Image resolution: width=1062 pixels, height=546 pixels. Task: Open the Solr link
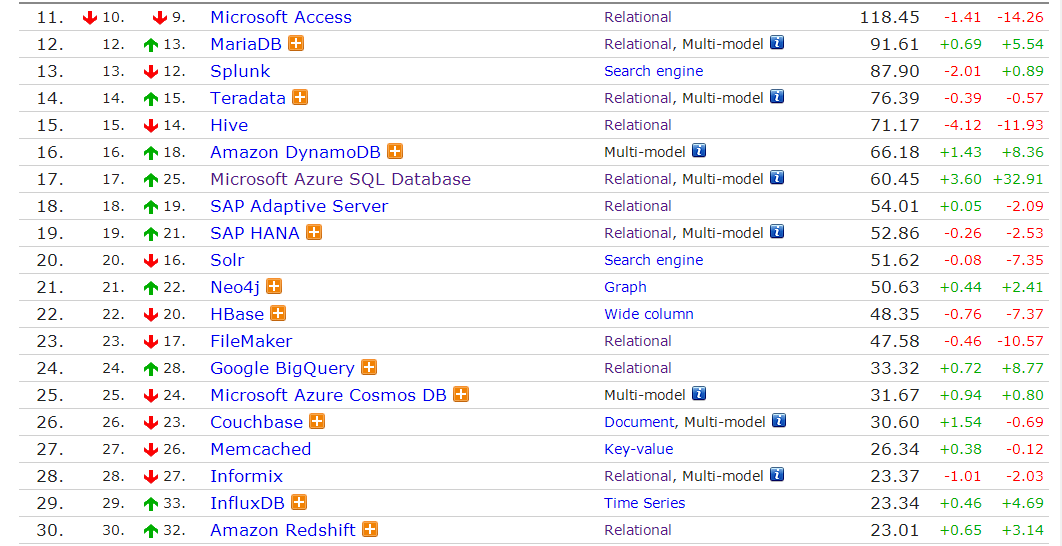[227, 260]
